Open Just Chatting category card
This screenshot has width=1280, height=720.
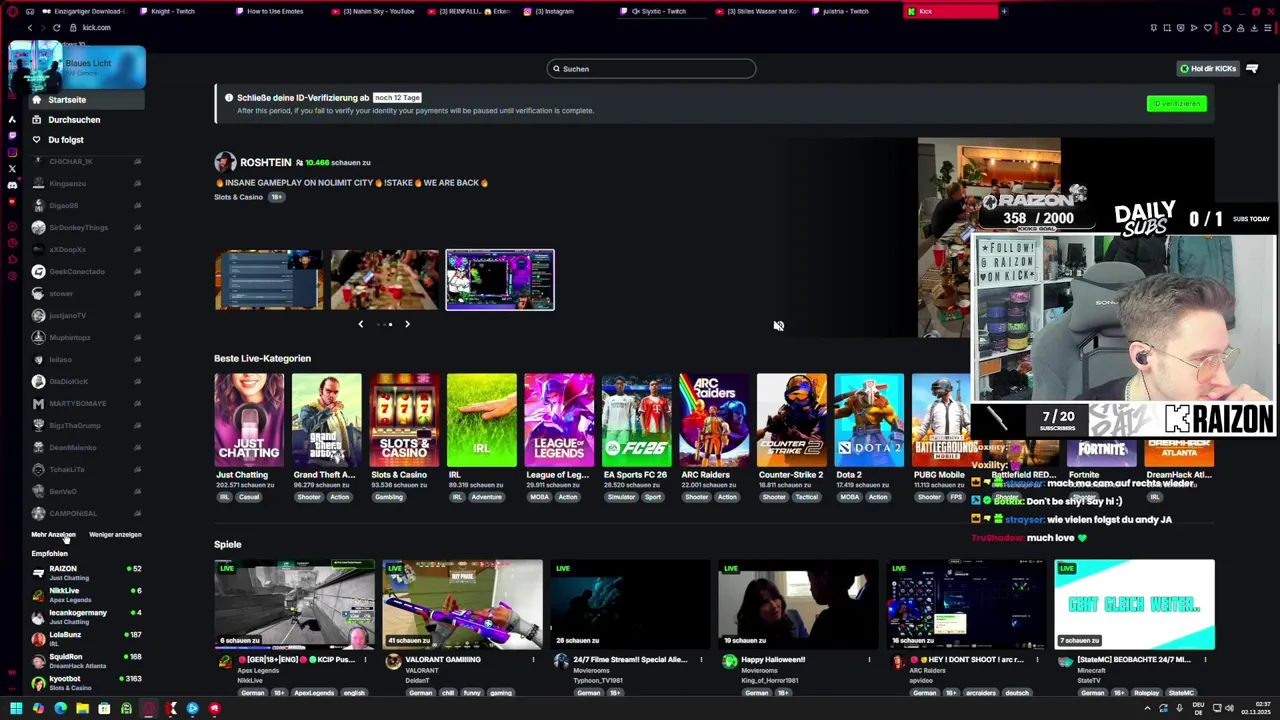coord(249,420)
